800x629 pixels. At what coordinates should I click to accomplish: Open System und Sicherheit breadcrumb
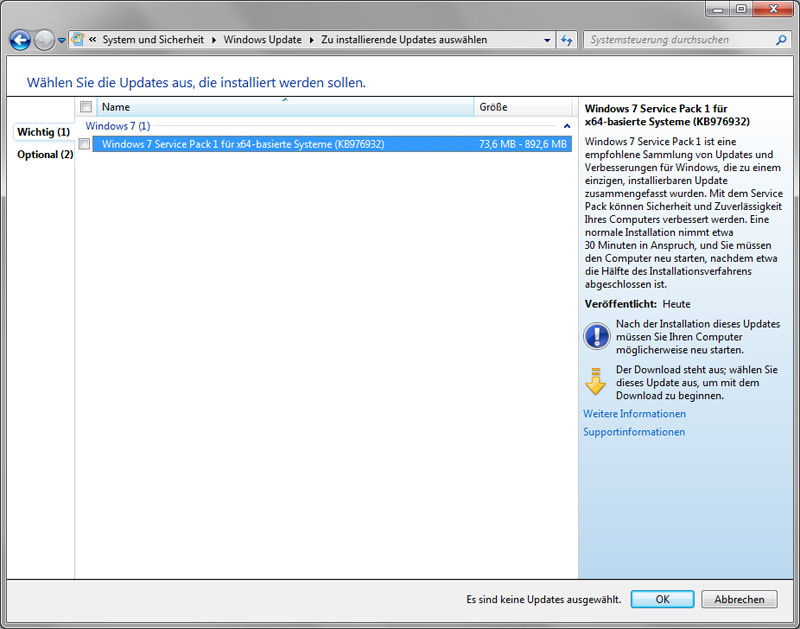pos(153,39)
